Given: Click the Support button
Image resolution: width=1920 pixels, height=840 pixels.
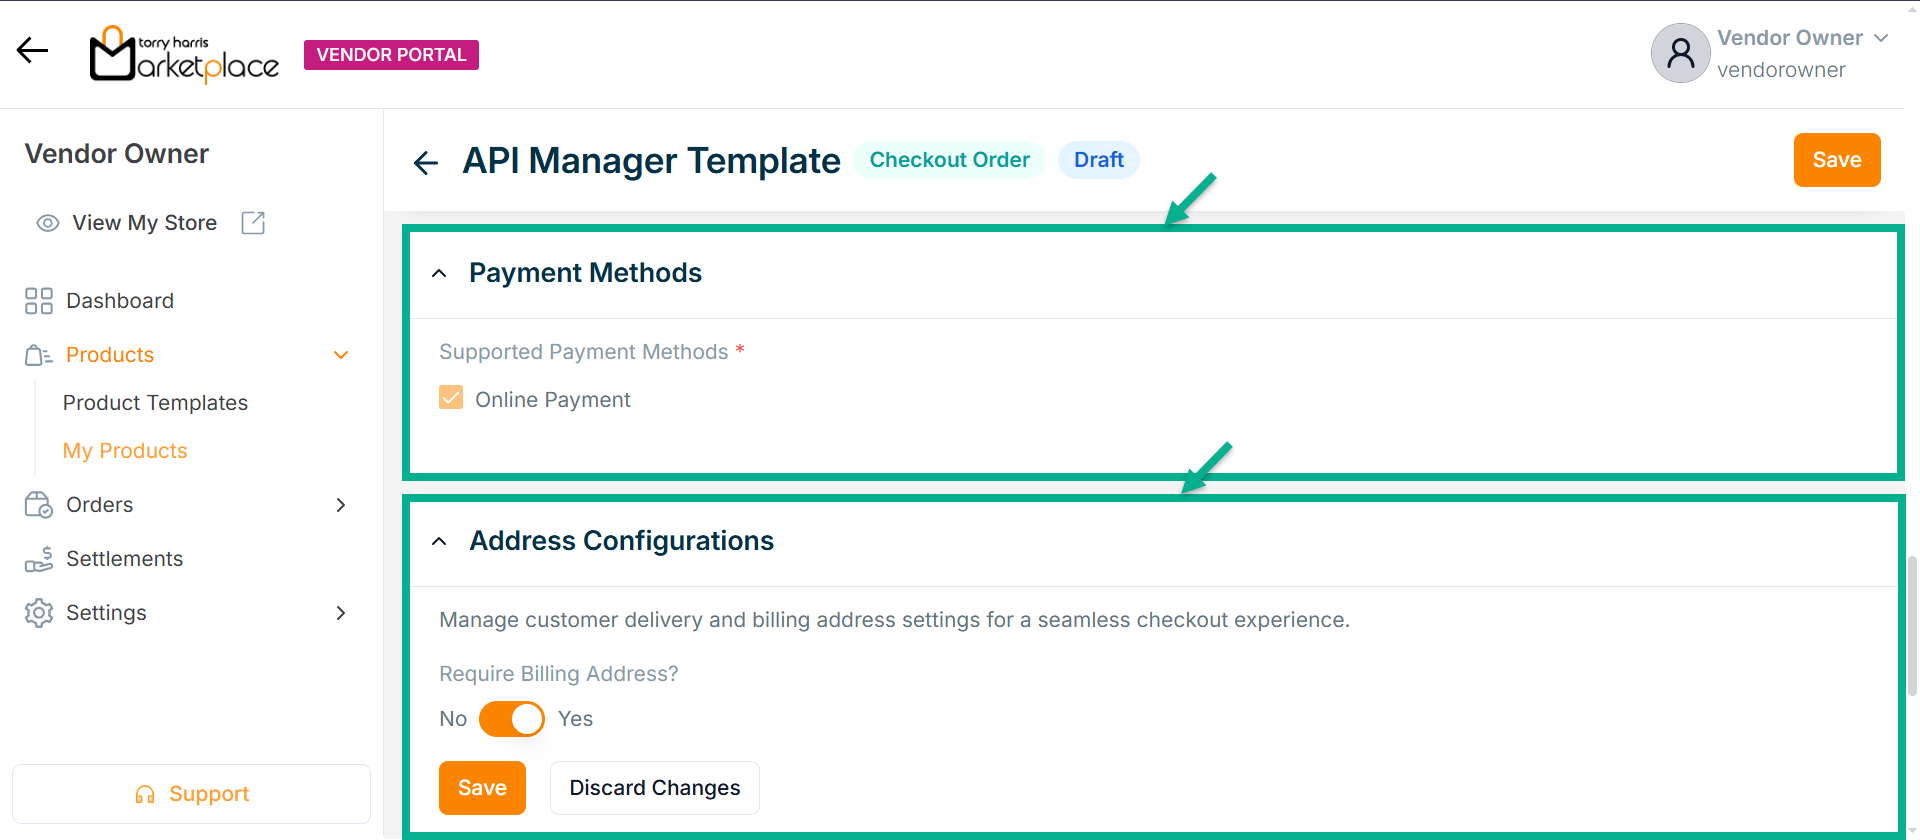Looking at the screenshot, I should pos(191,794).
